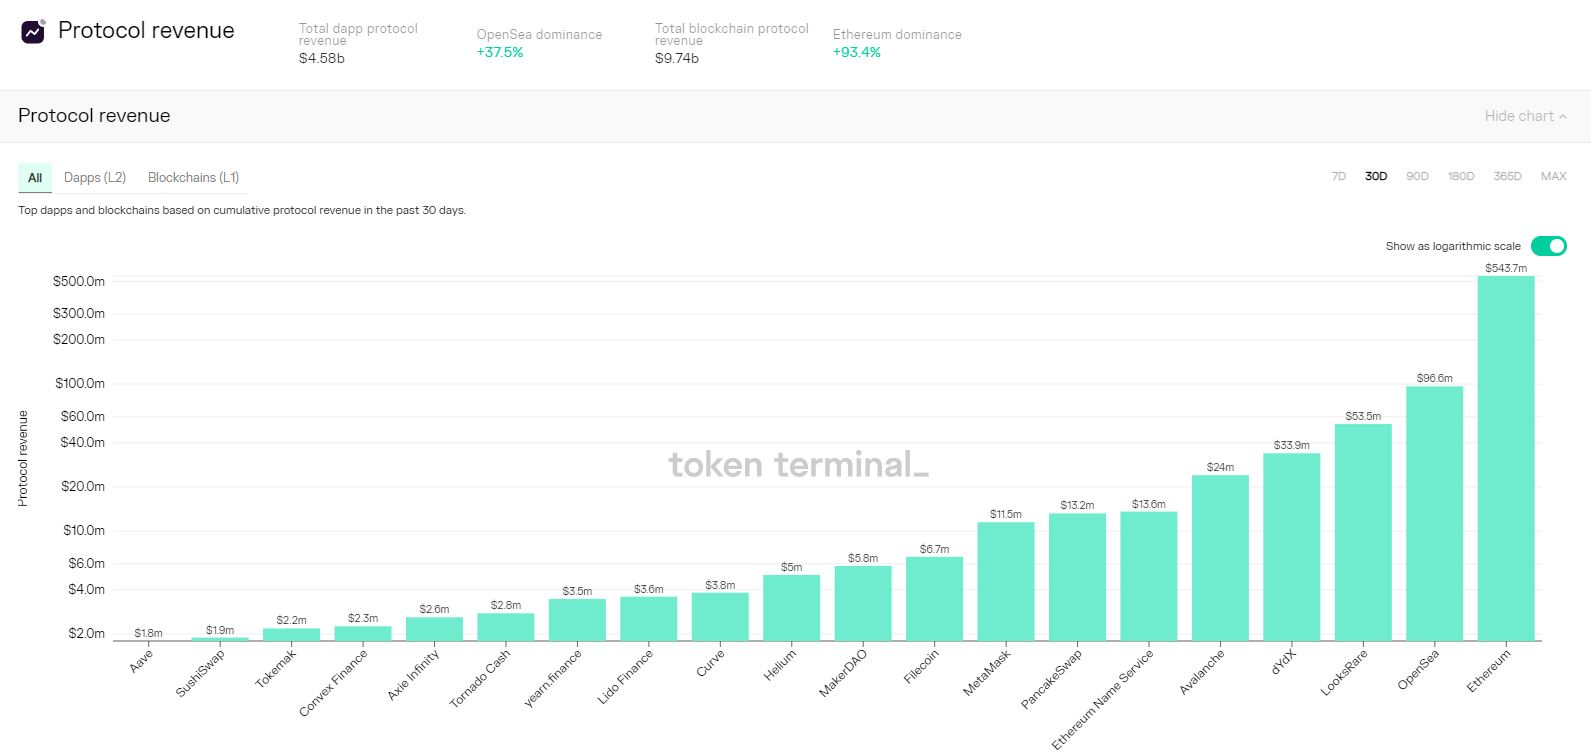
Task: Click the Ethereum axis label
Action: [1489, 671]
